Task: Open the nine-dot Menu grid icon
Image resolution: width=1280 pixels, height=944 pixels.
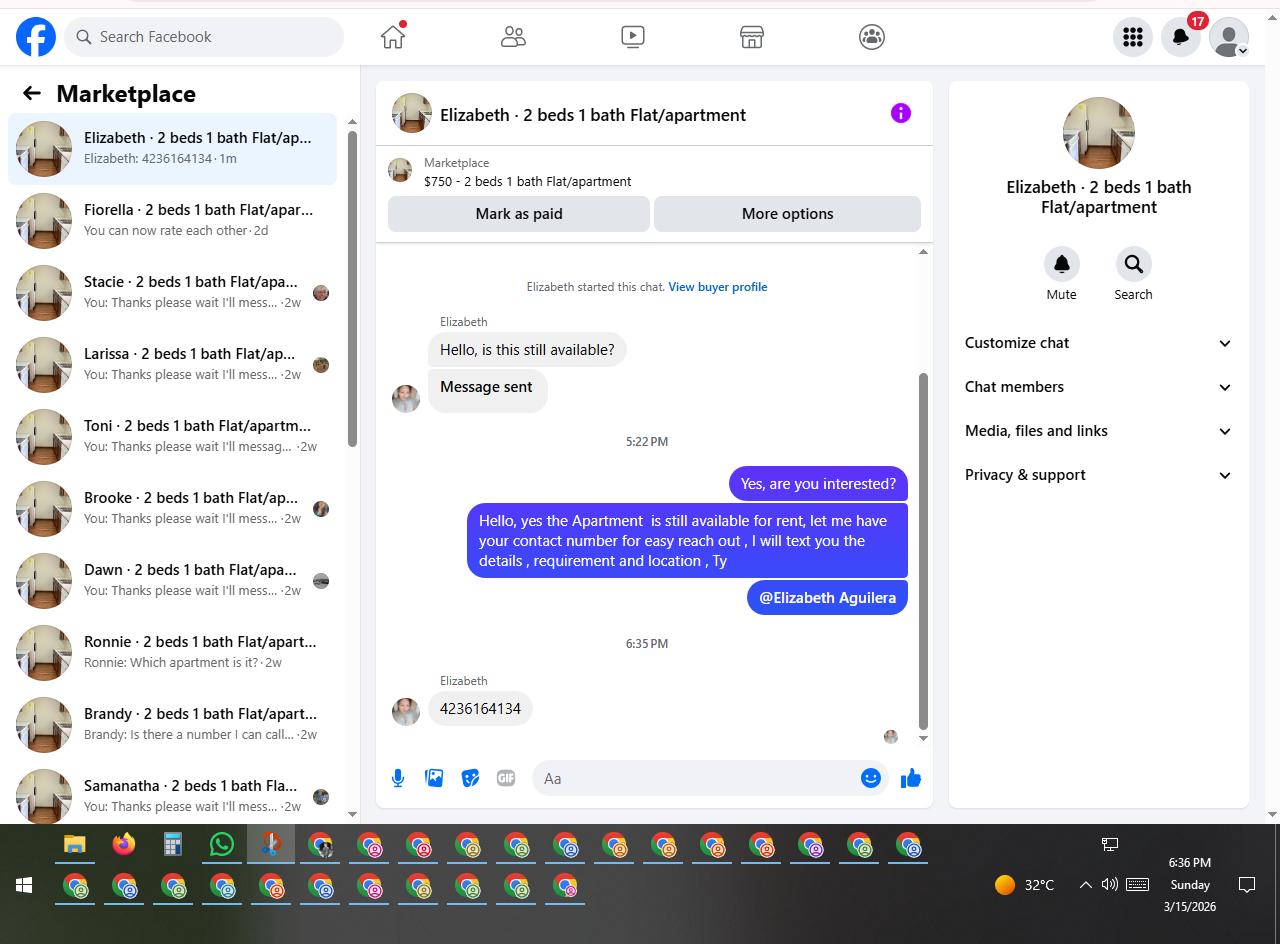Action: tap(1133, 37)
